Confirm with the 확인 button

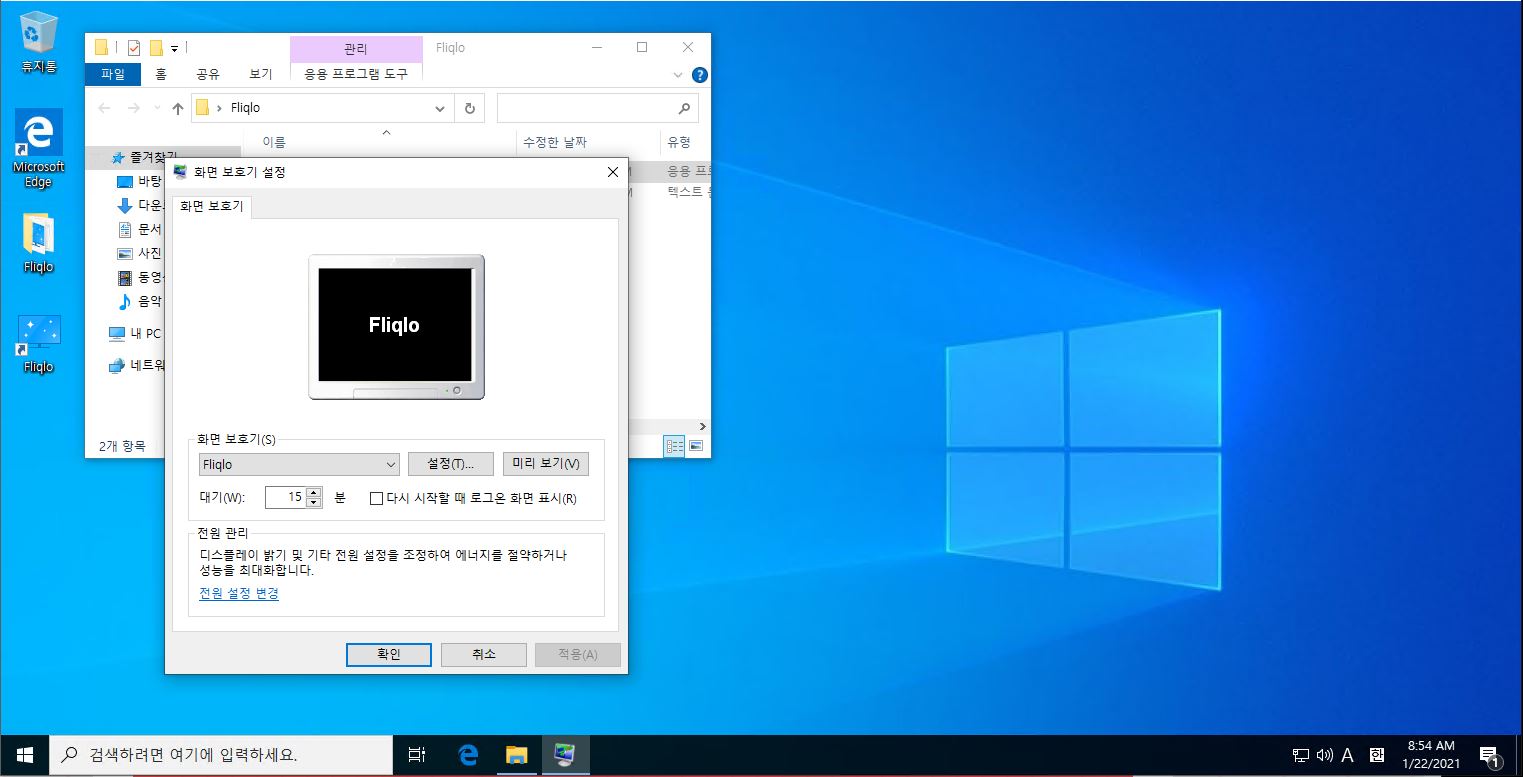pos(389,654)
